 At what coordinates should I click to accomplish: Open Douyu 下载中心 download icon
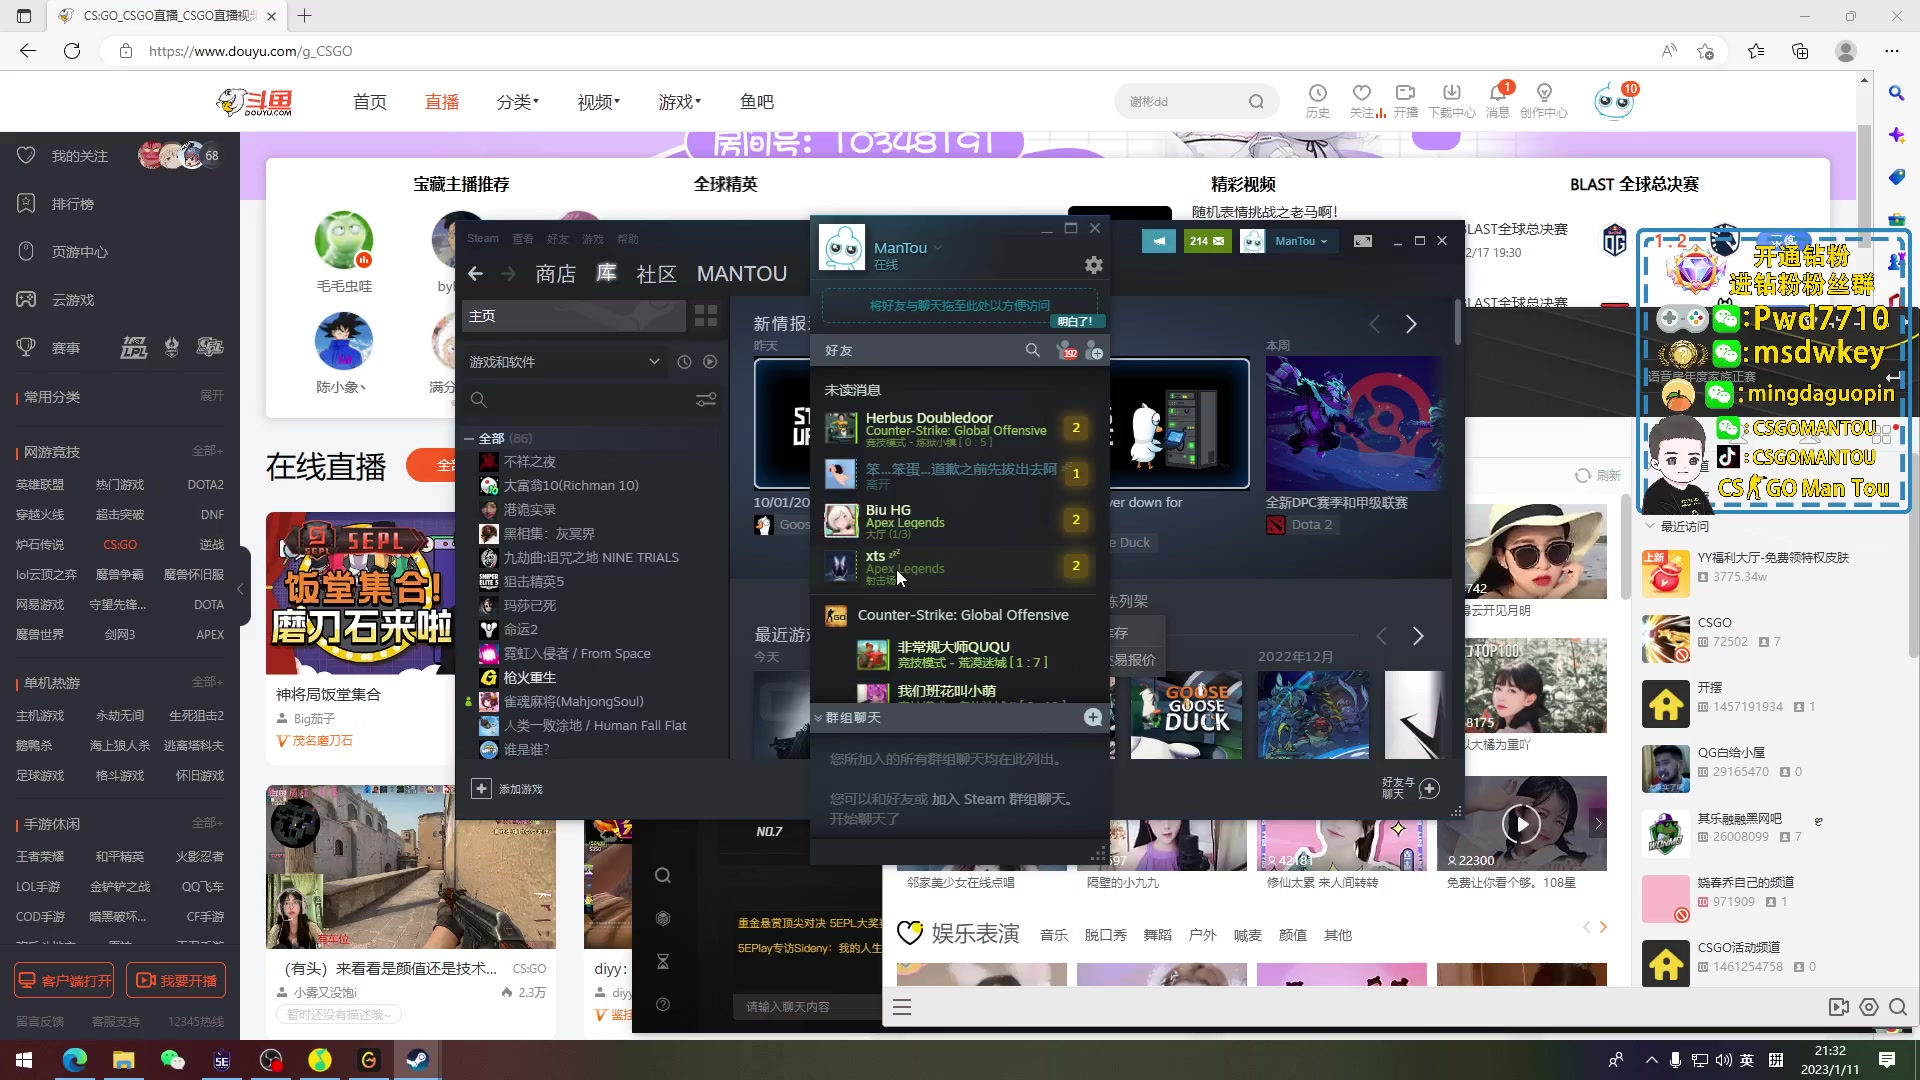coord(1452,93)
